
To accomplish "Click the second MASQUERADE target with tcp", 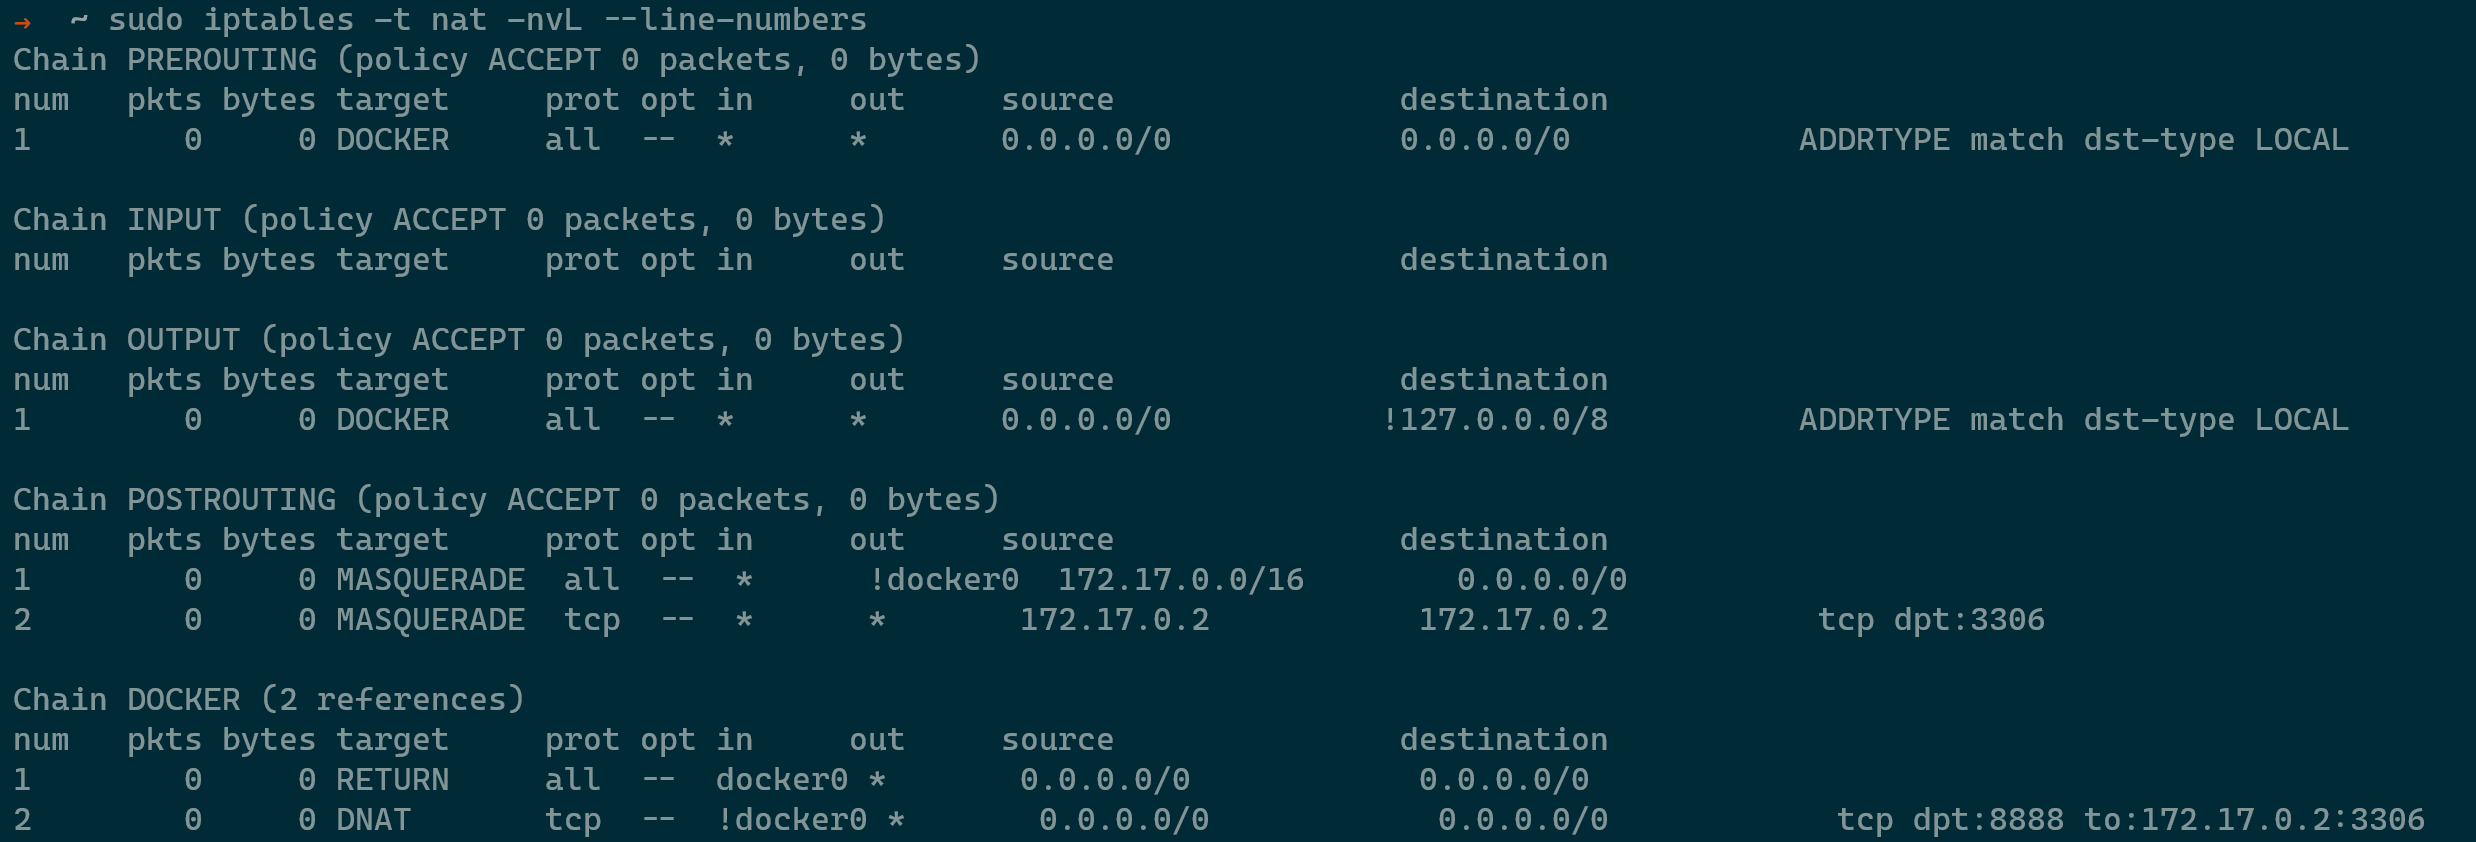I will coord(431,620).
